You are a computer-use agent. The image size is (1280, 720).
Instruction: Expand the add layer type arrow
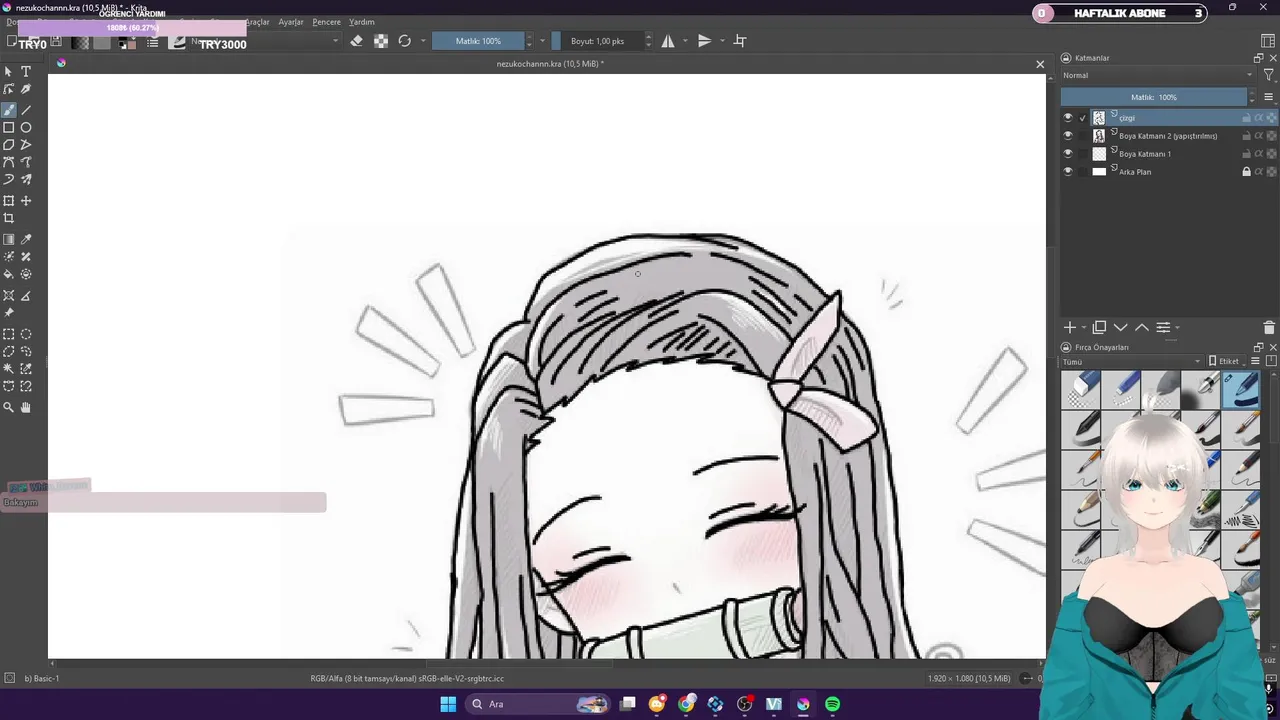(1084, 328)
